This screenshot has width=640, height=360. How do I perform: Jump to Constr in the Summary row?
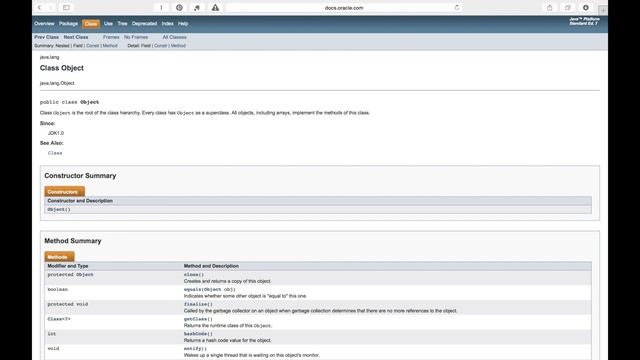coord(93,46)
